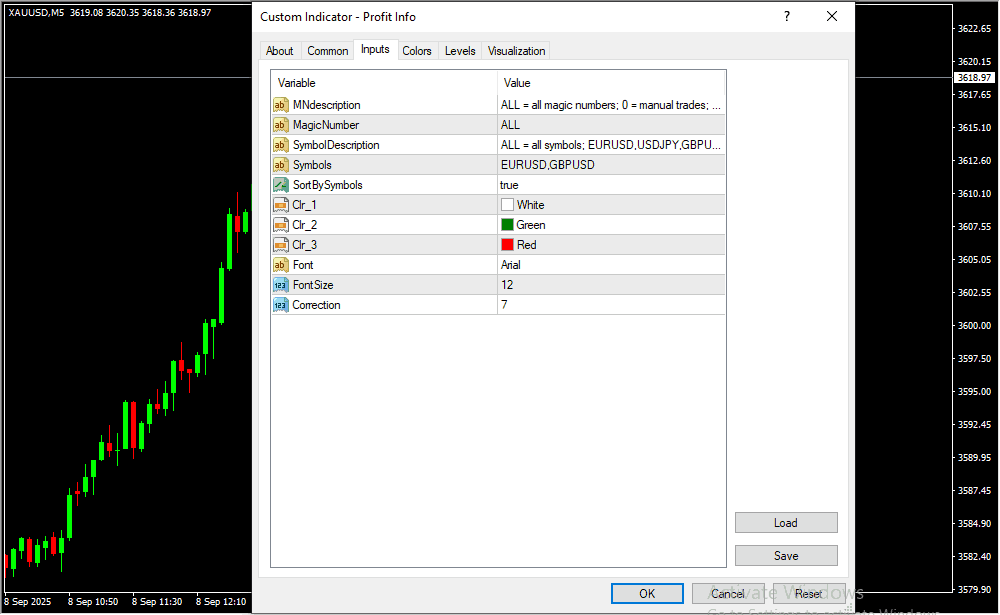Click the red Clr_3 color swatch
Image resolution: width=1000 pixels, height=615 pixels.
click(x=507, y=245)
